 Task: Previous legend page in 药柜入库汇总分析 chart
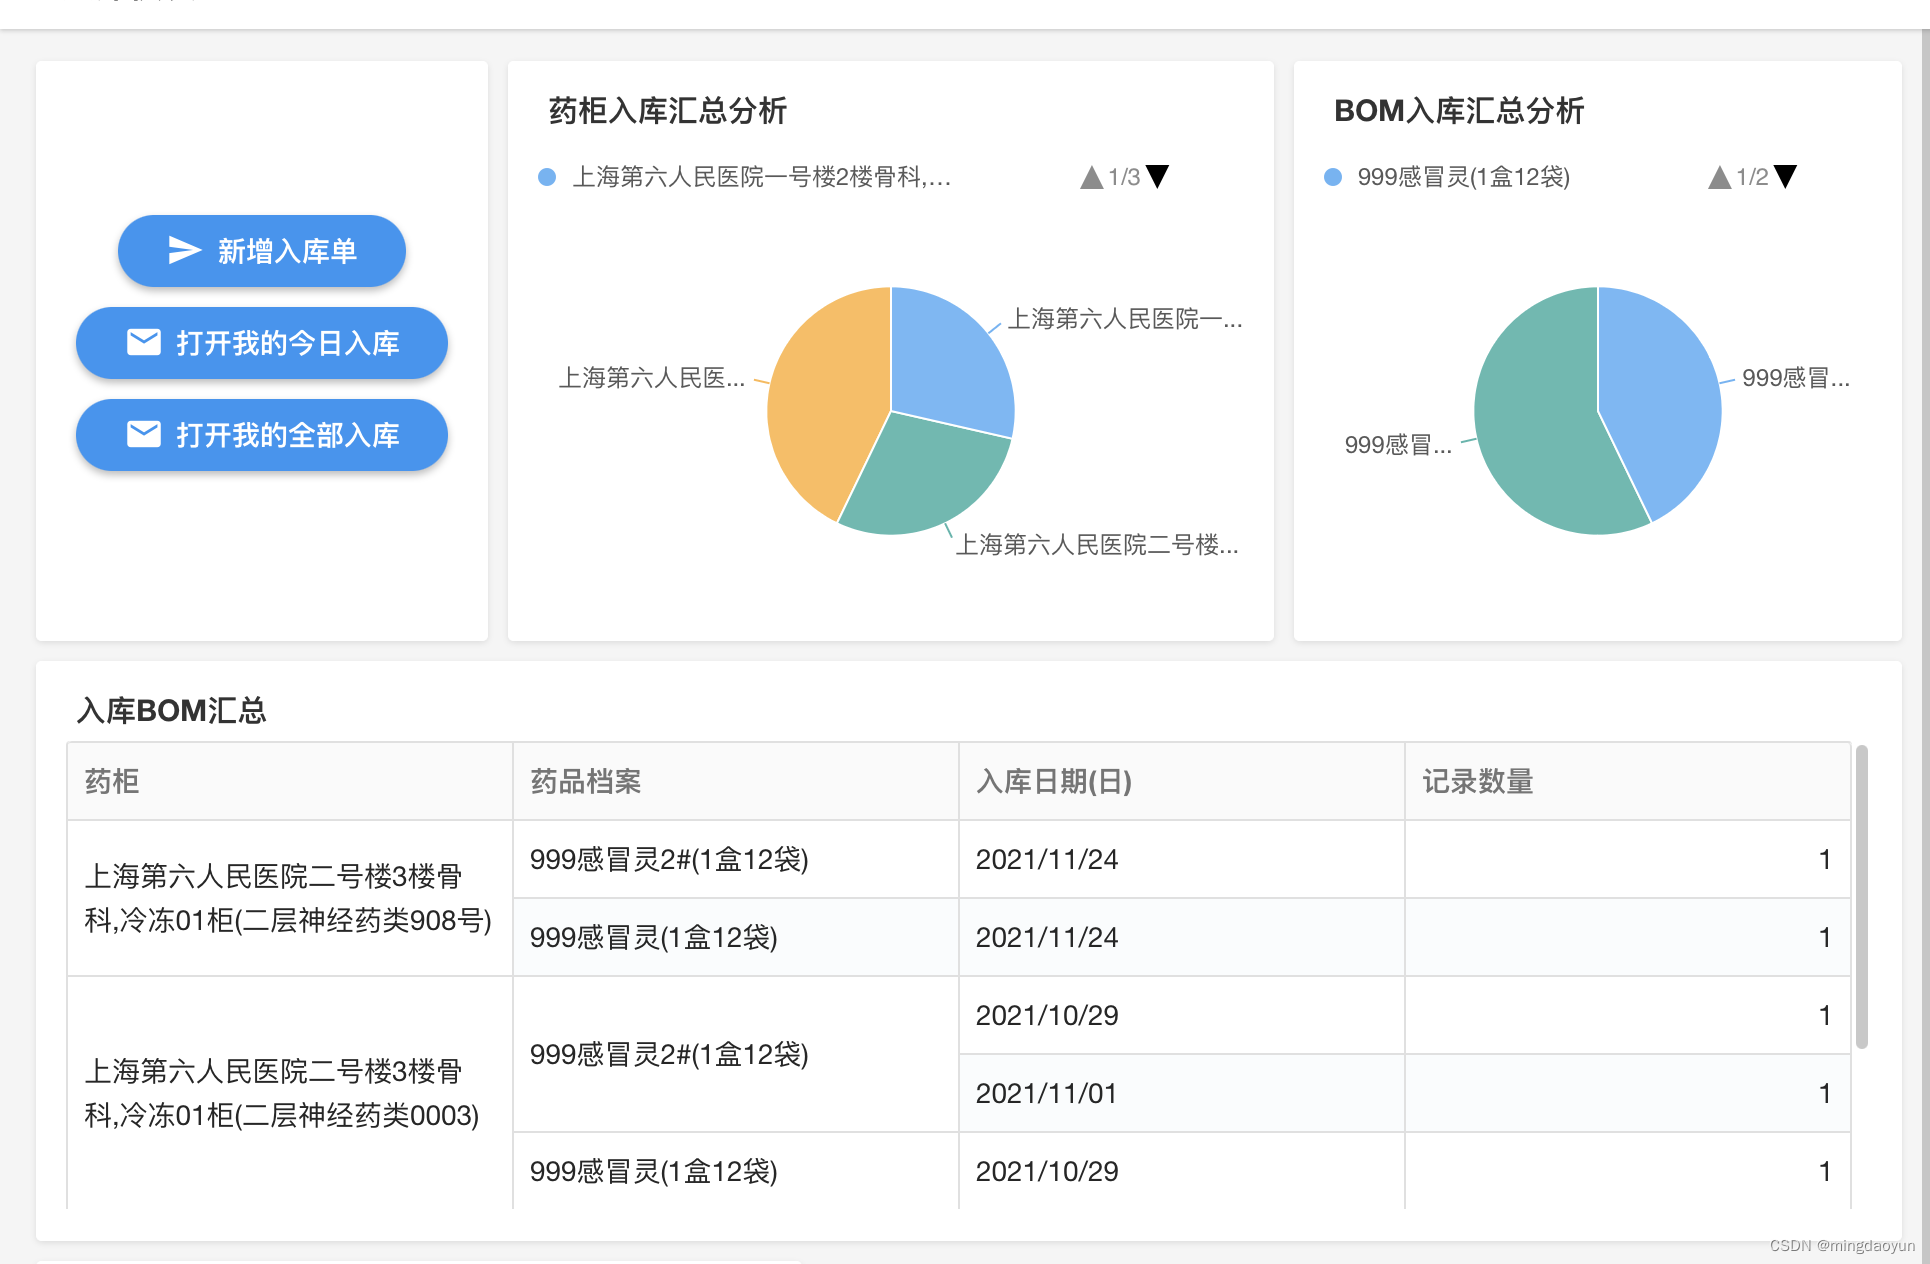pos(1091,177)
